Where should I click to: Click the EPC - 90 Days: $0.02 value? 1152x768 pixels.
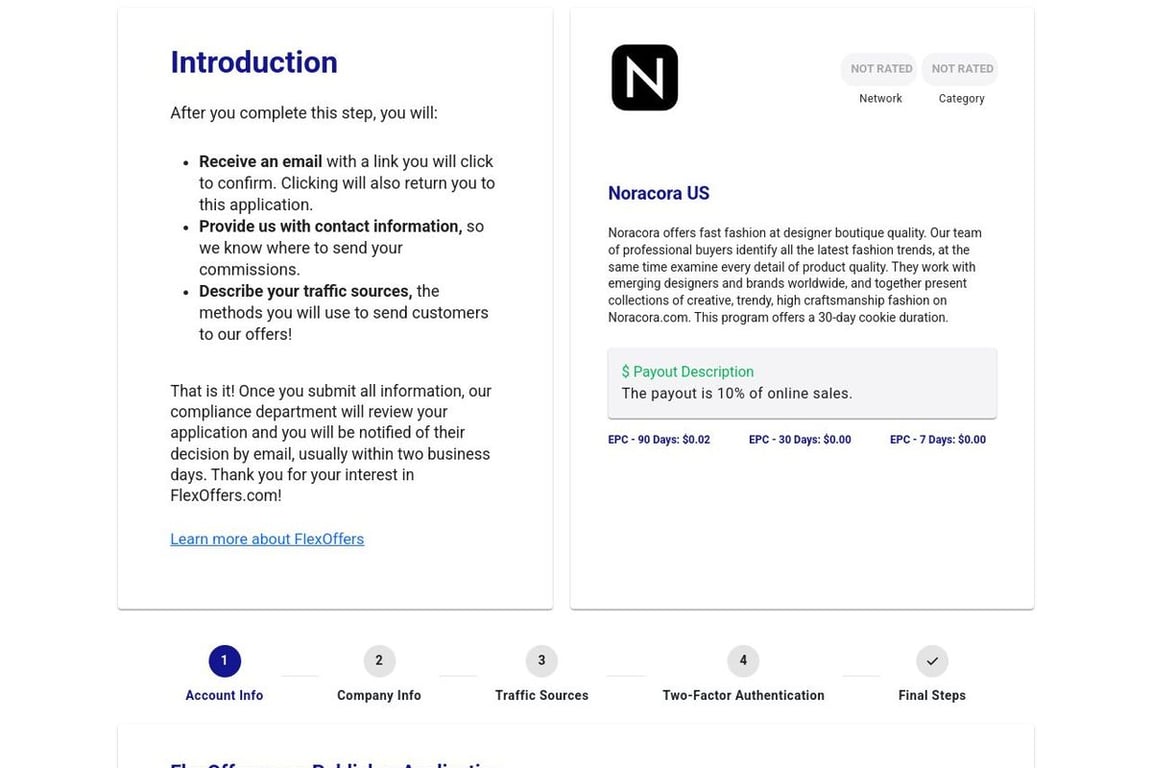pos(659,439)
